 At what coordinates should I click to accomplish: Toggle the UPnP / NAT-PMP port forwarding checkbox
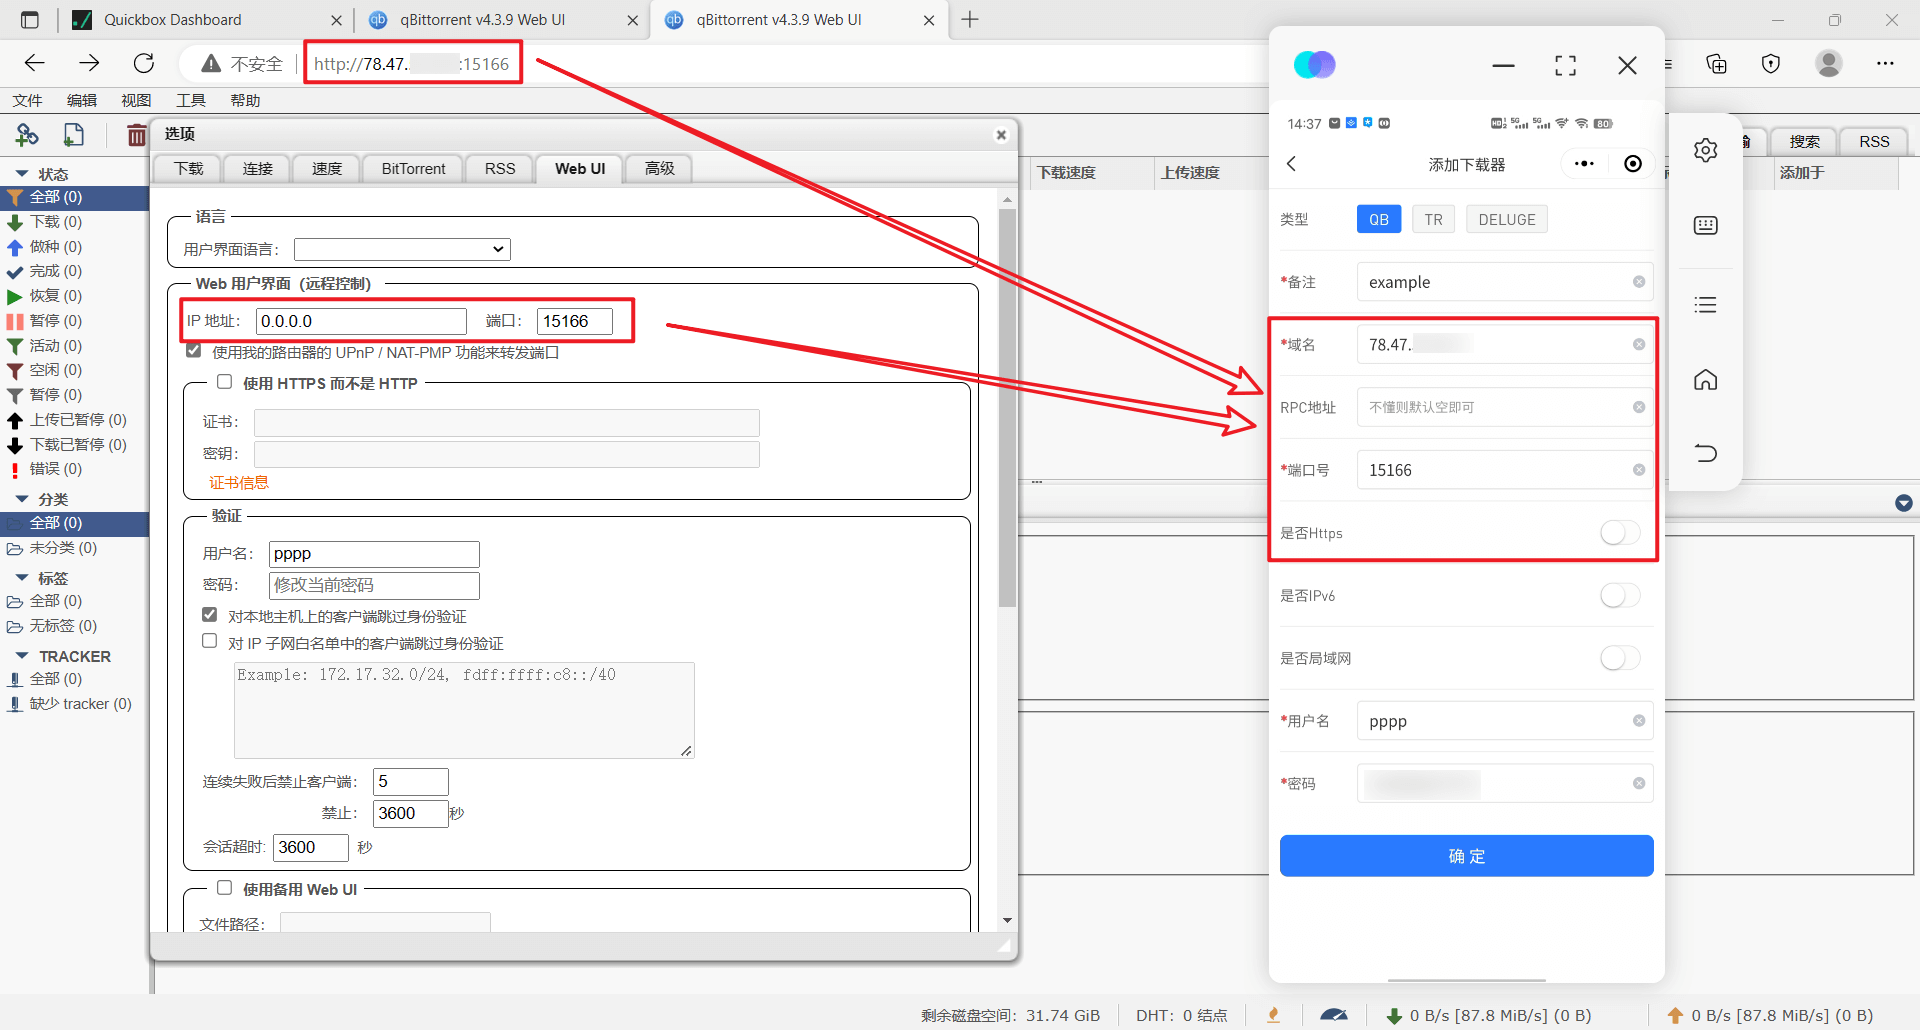click(194, 351)
